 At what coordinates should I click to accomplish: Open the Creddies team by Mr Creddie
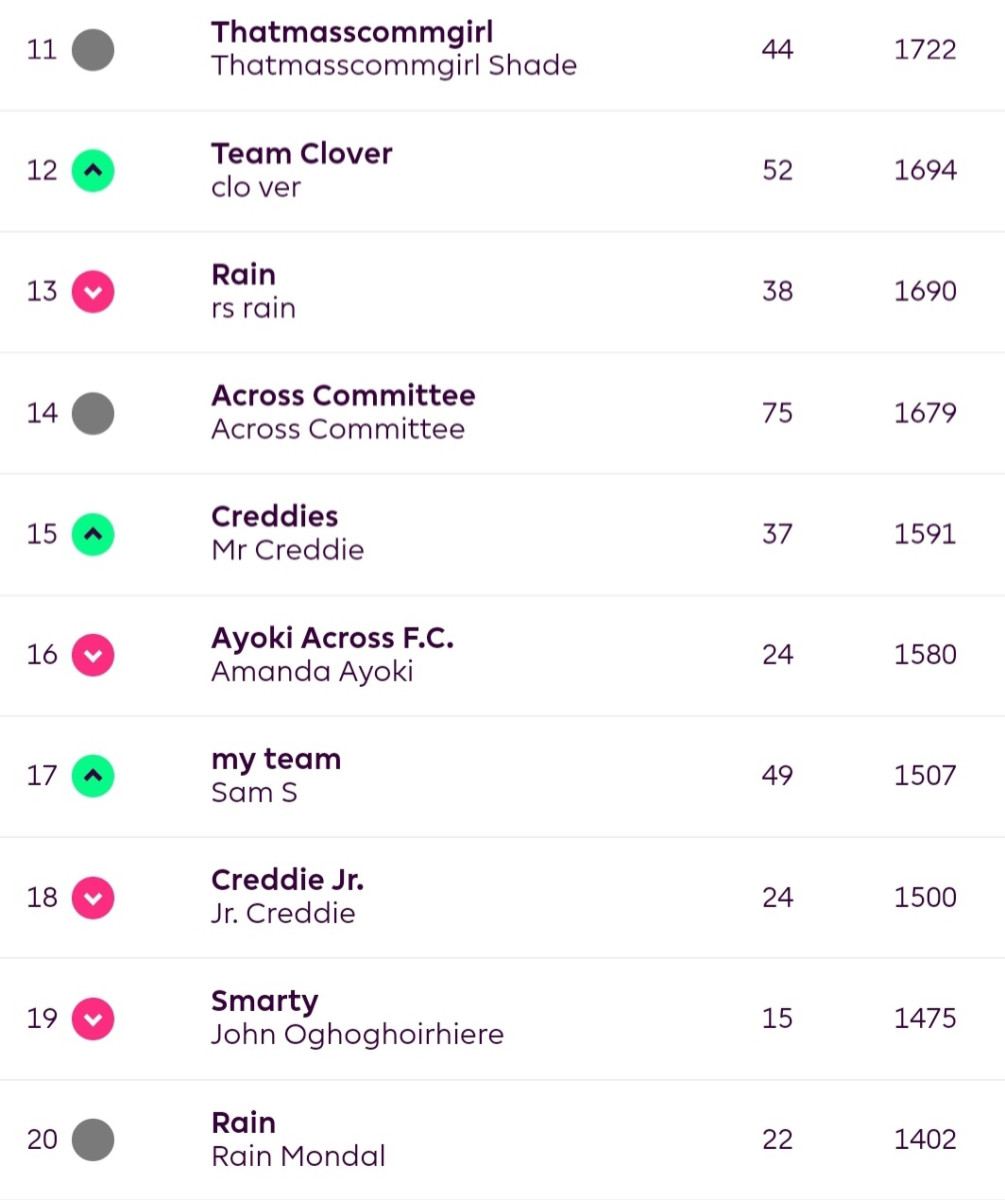pyautogui.click(x=275, y=516)
